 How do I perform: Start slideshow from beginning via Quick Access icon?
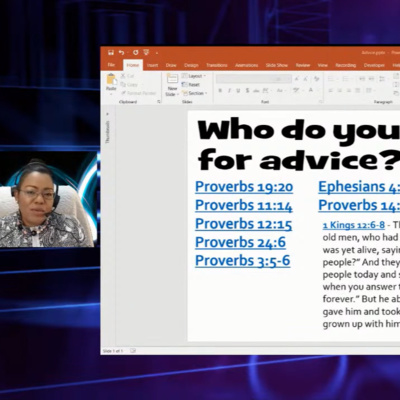(x=146, y=52)
